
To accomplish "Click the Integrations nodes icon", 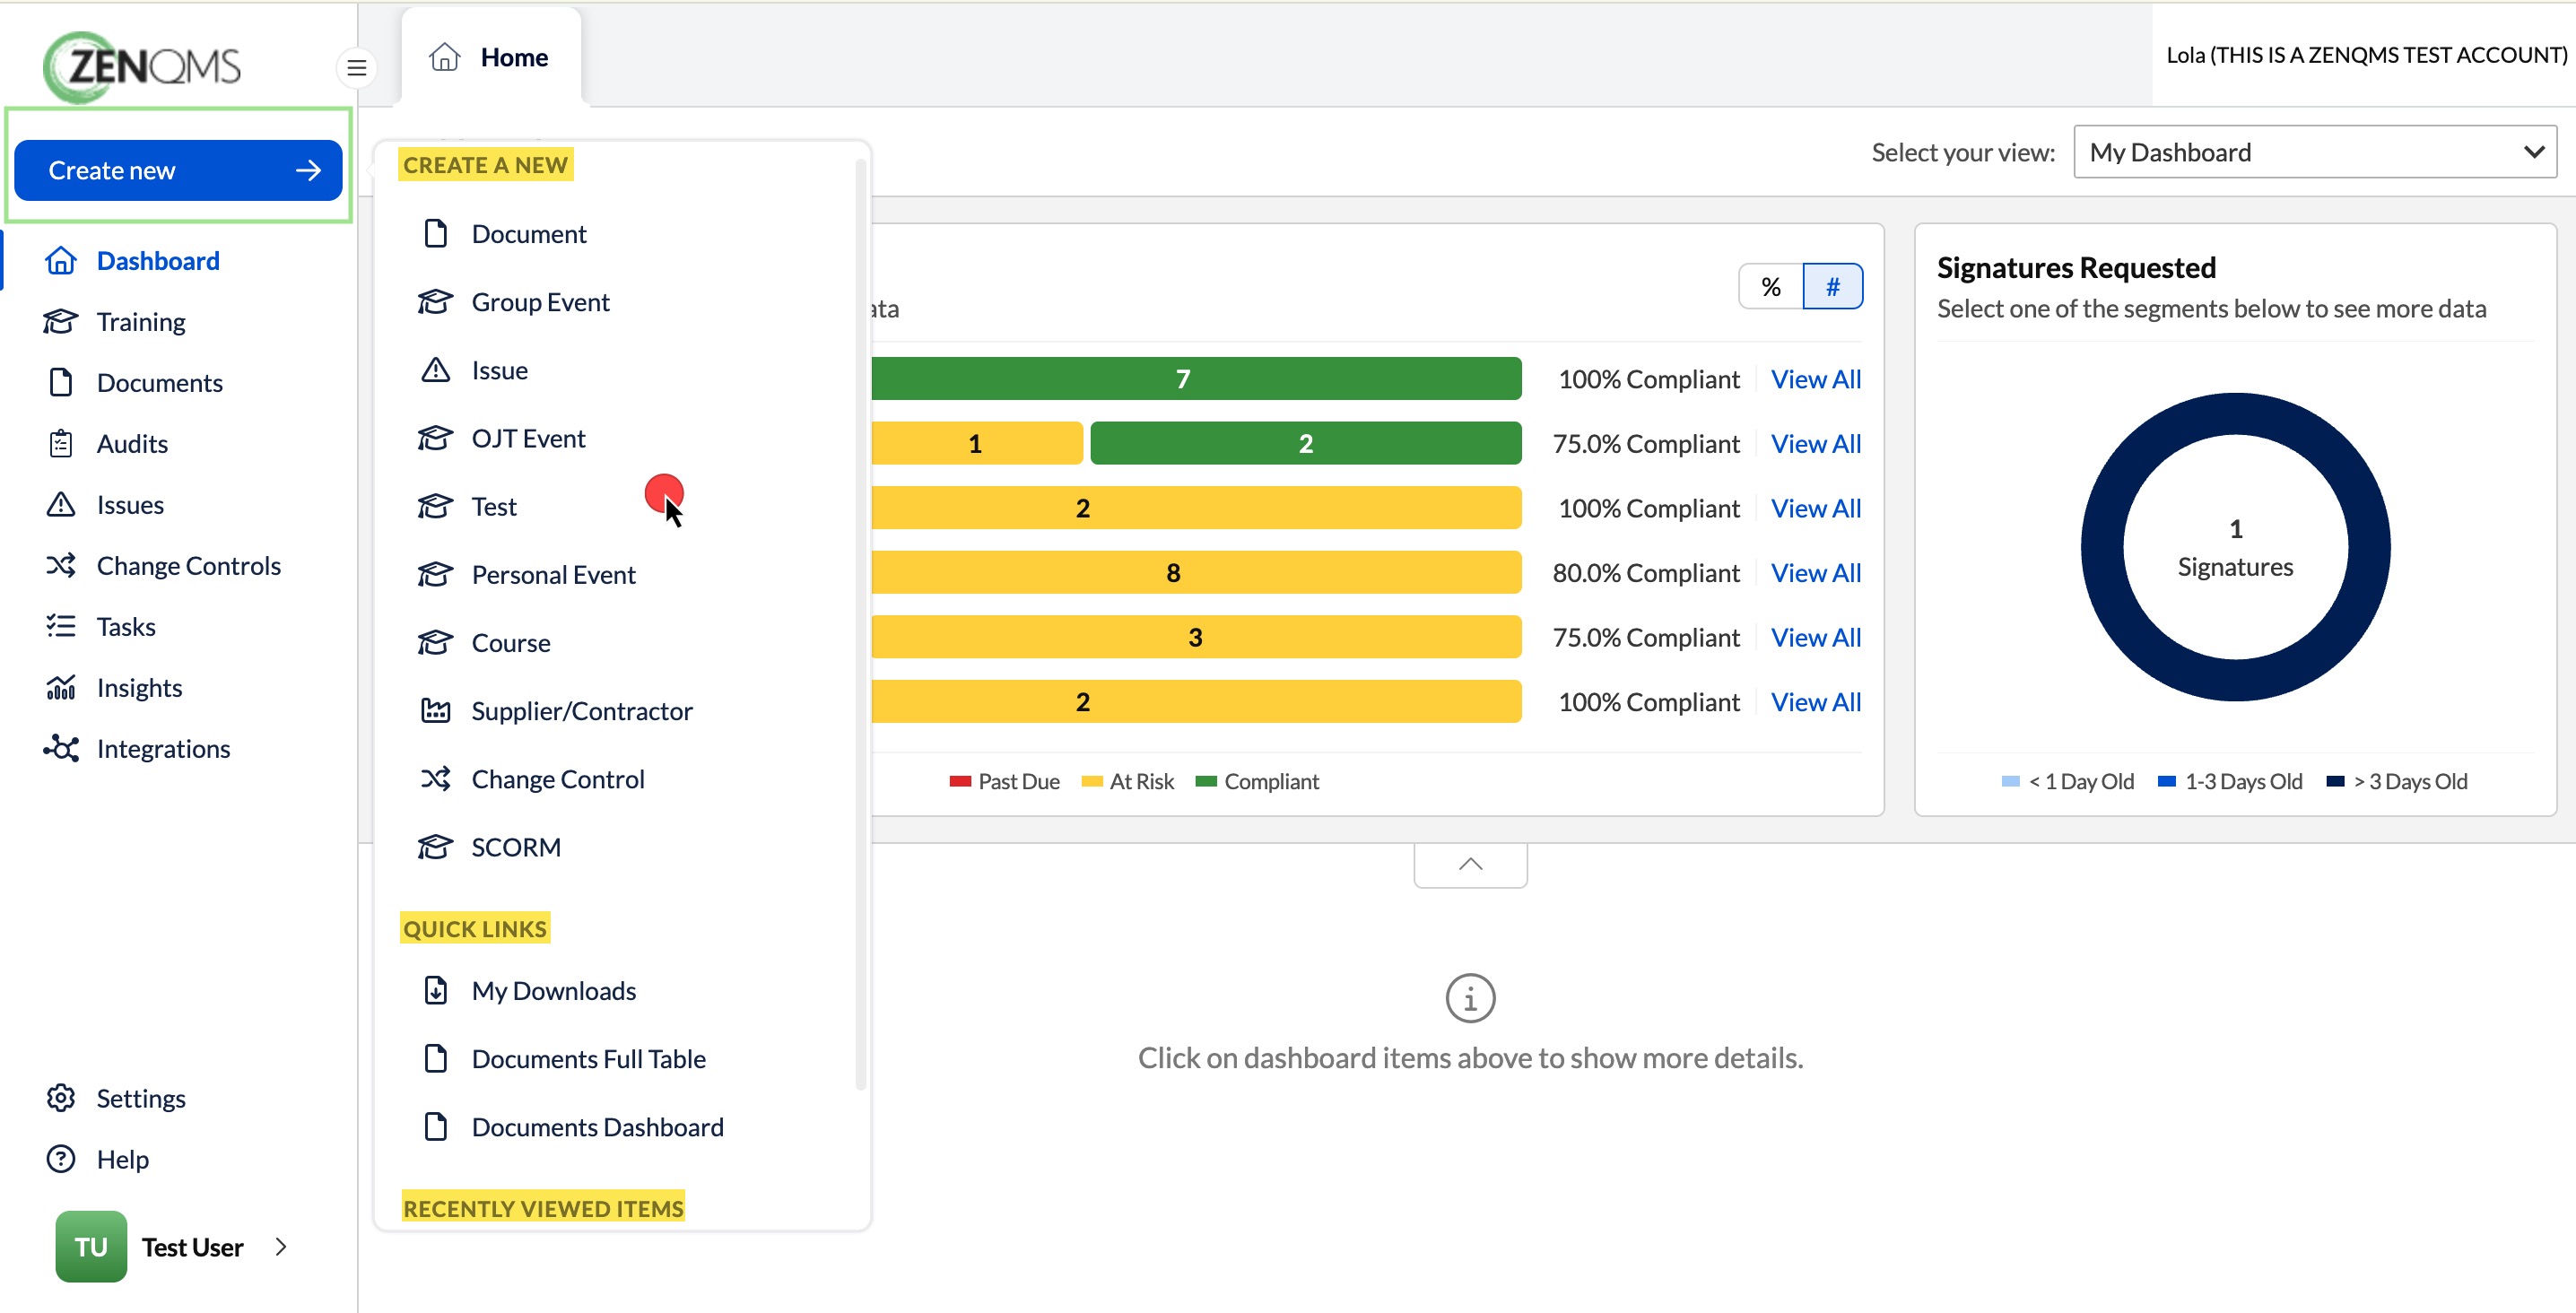I will pyautogui.click(x=60, y=748).
